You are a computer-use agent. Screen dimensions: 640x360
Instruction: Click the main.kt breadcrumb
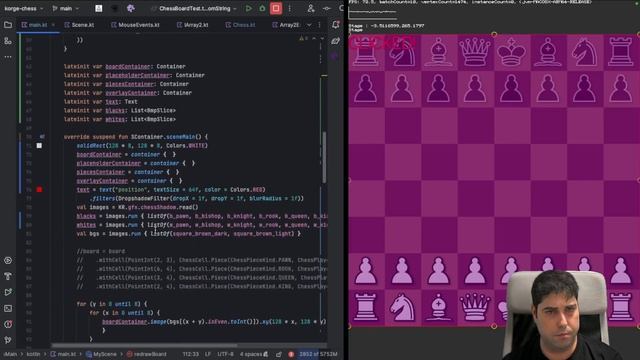click(x=63, y=354)
